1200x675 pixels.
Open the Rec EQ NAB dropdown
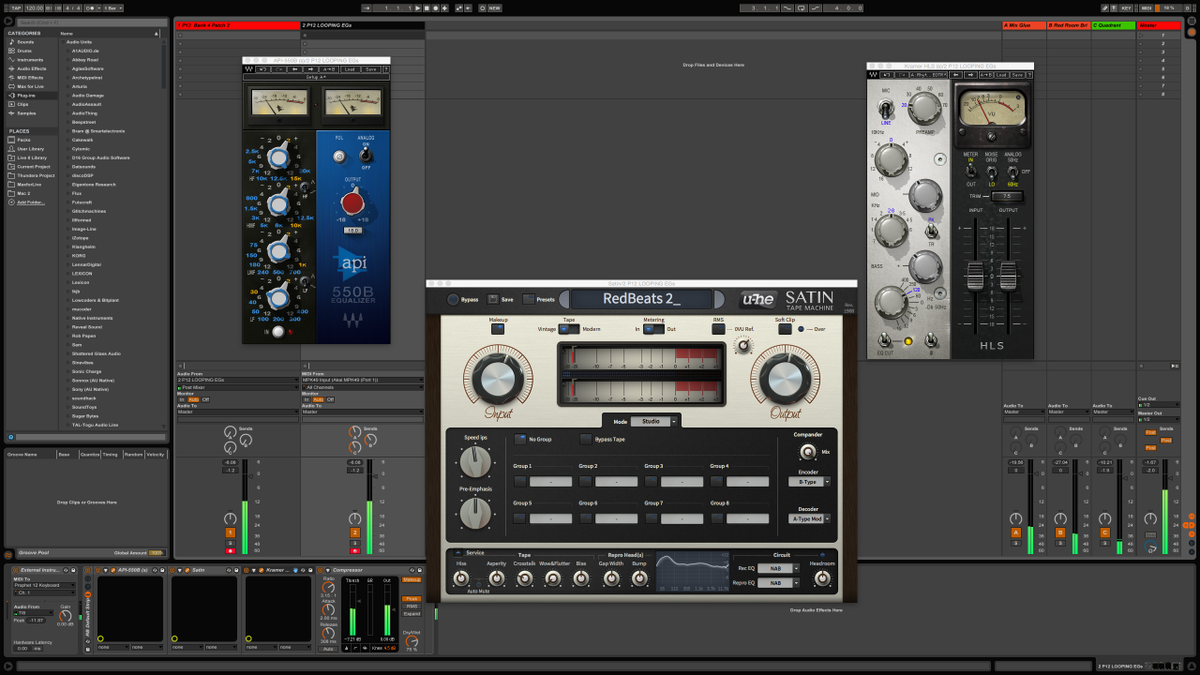point(779,568)
